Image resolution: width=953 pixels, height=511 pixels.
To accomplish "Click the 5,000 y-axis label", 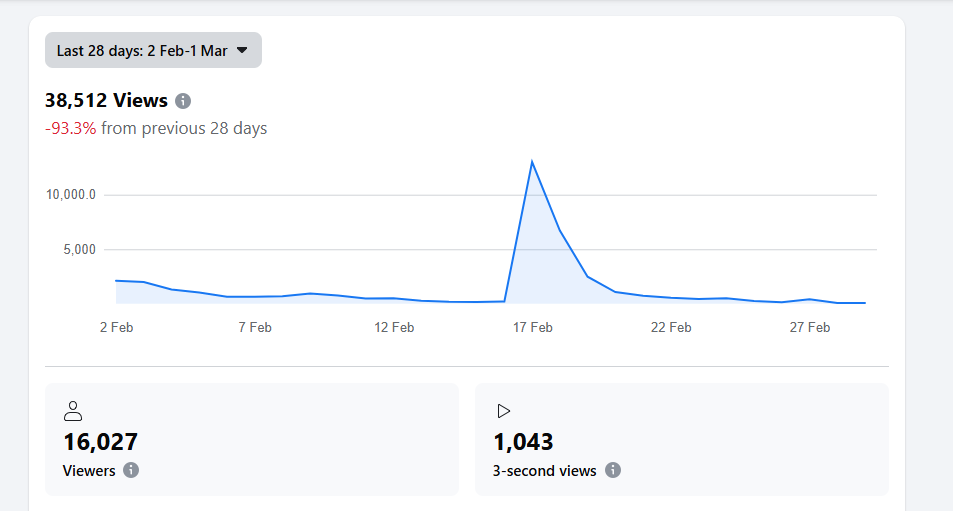I will coord(78,249).
